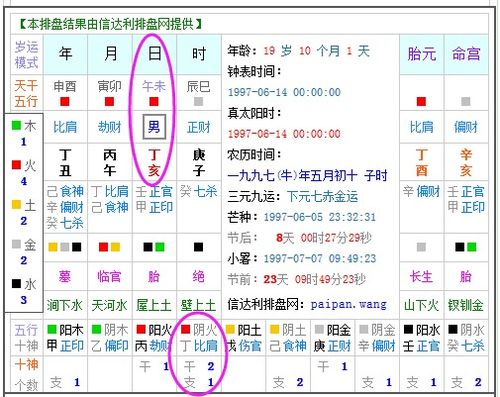The height and width of the screenshot is (397, 500).
Task: Click the 阴木 乙 偏印 cell
Action: point(110,338)
